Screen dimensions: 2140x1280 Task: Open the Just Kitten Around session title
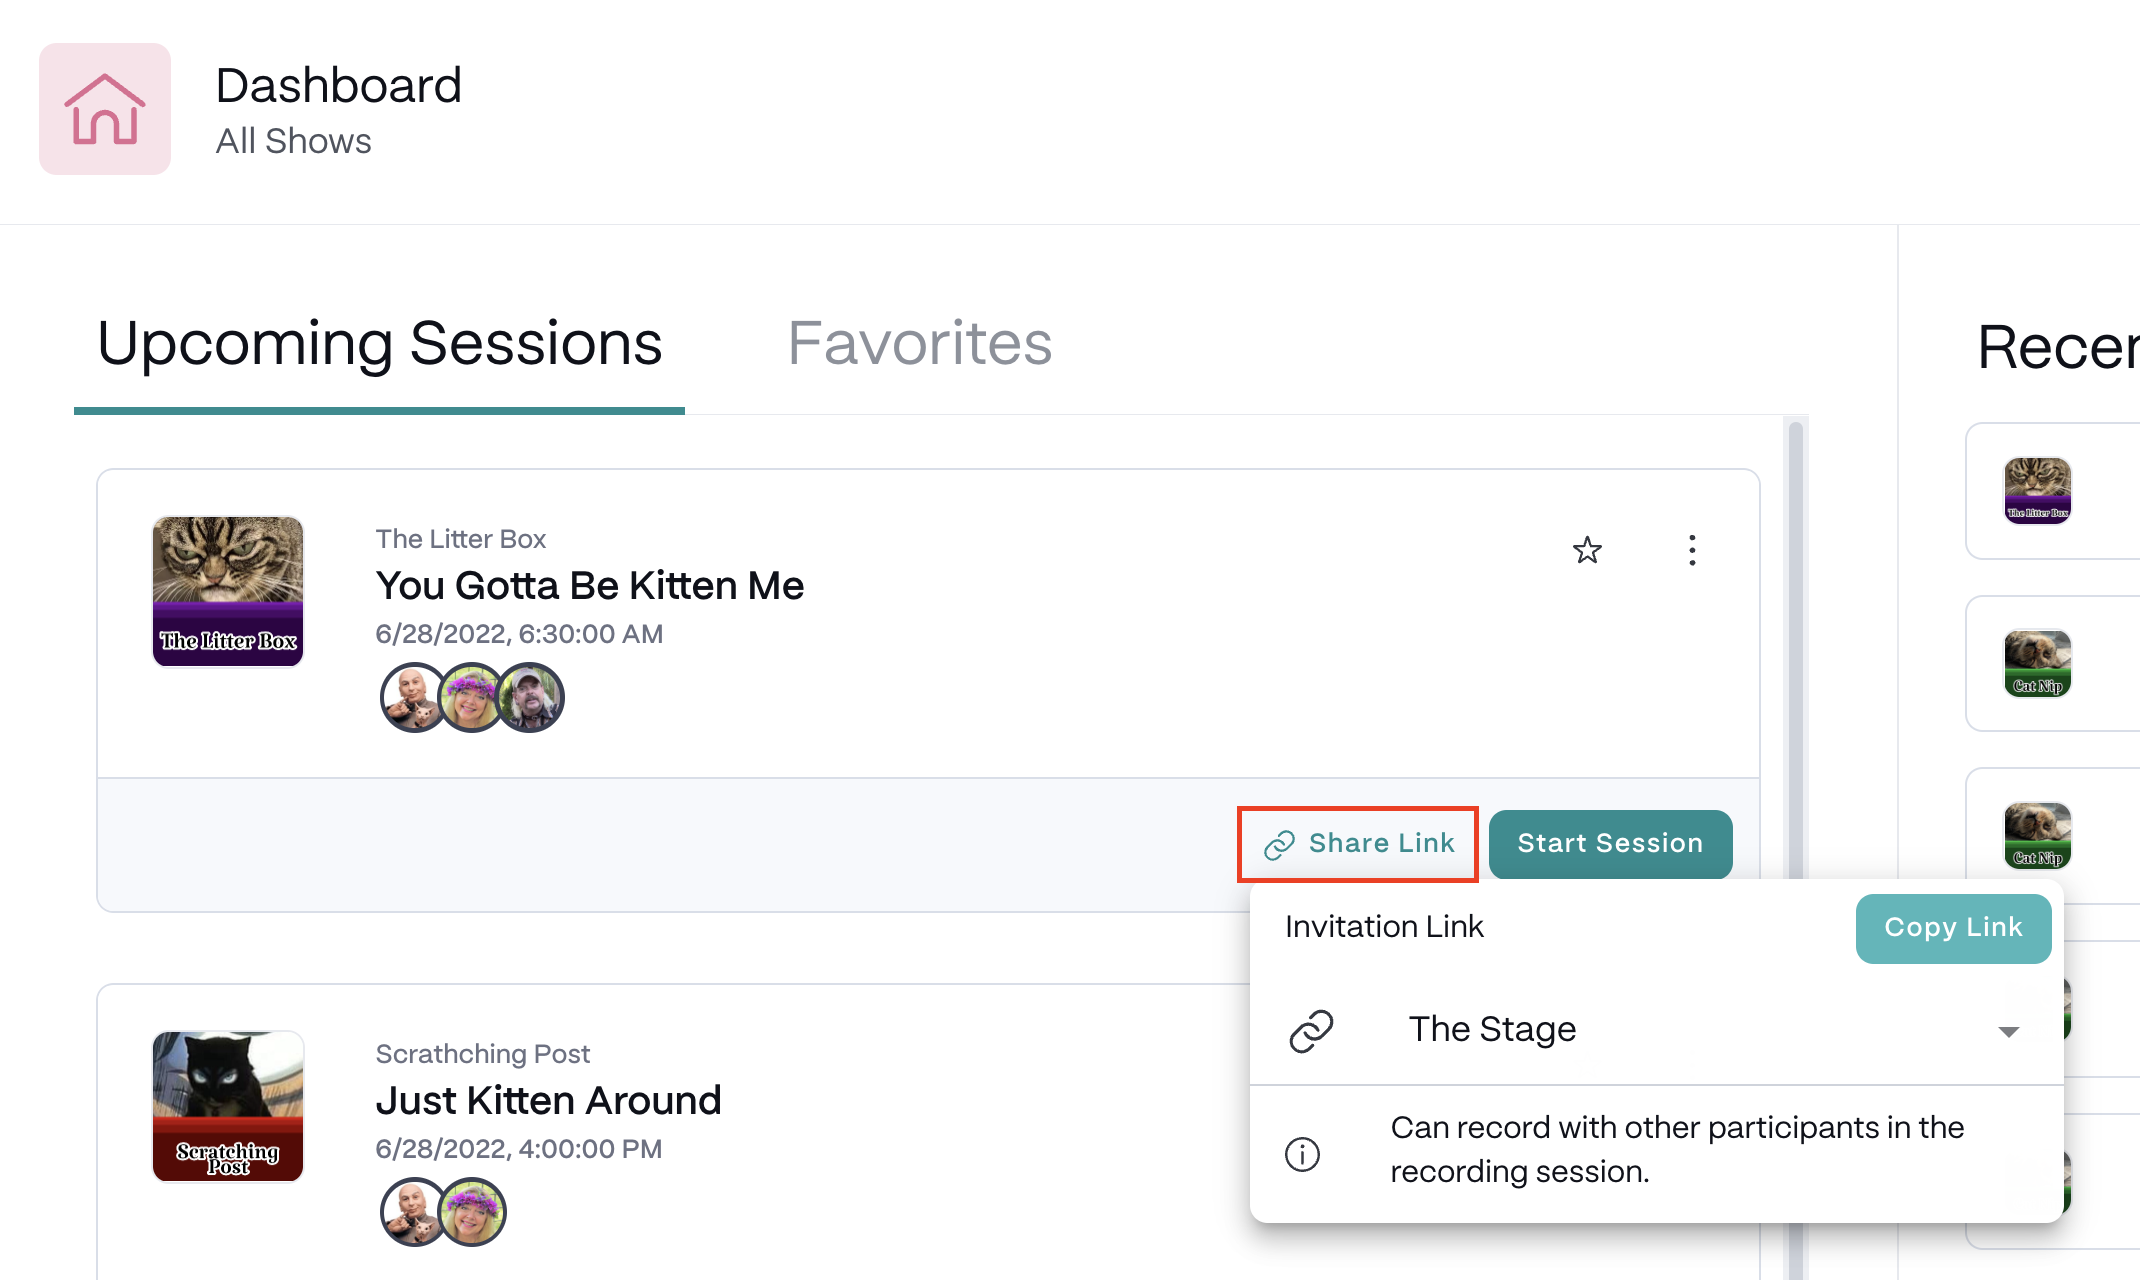click(548, 1100)
